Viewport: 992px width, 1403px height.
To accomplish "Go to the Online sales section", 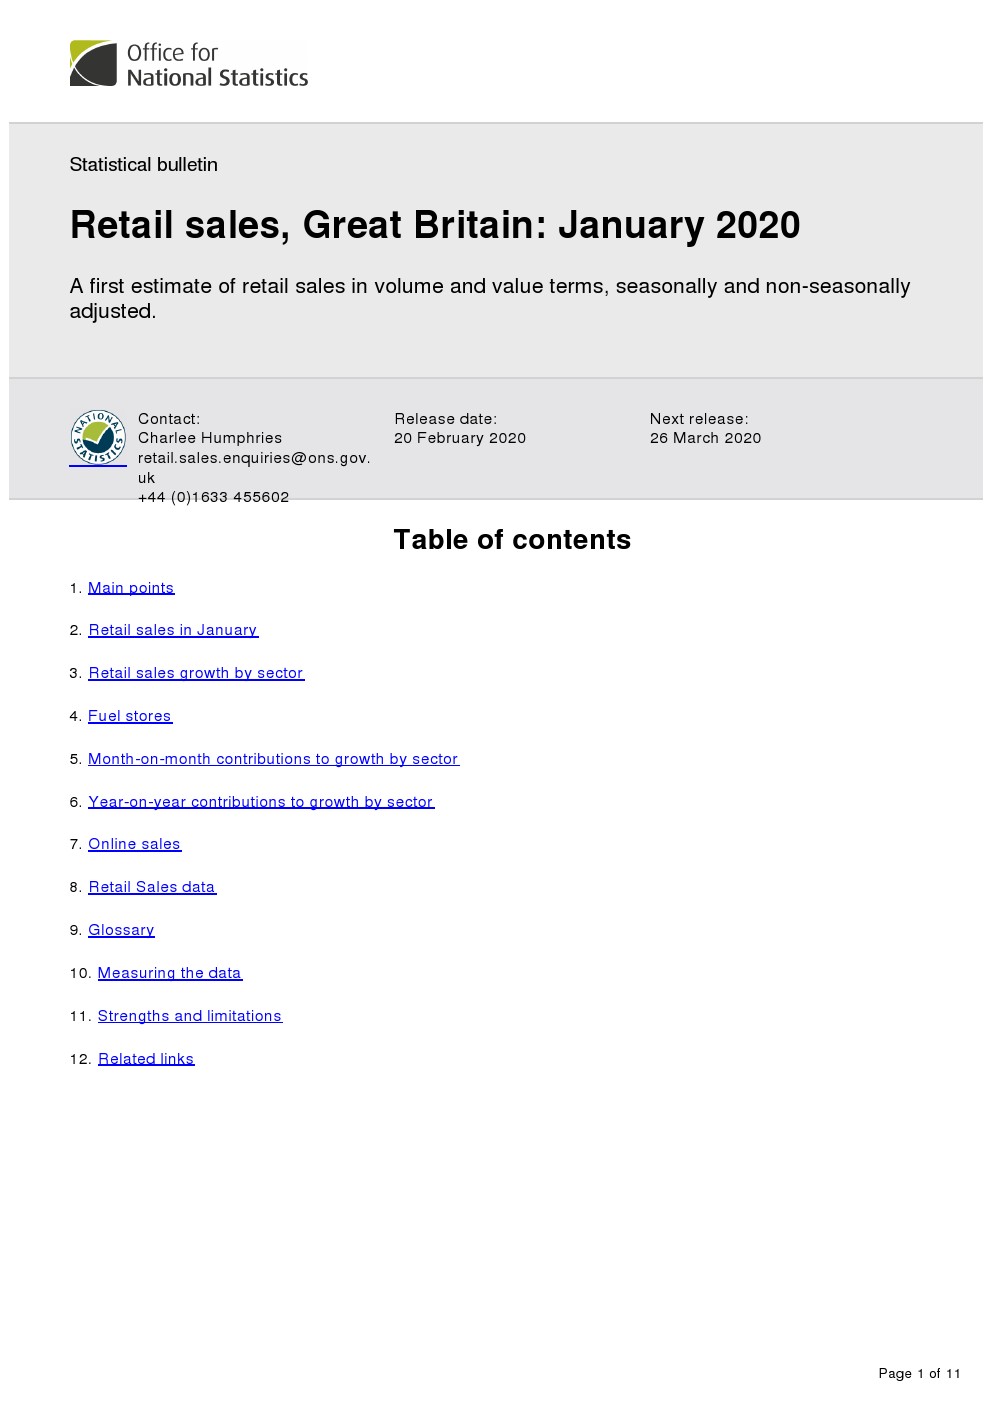I will (134, 844).
